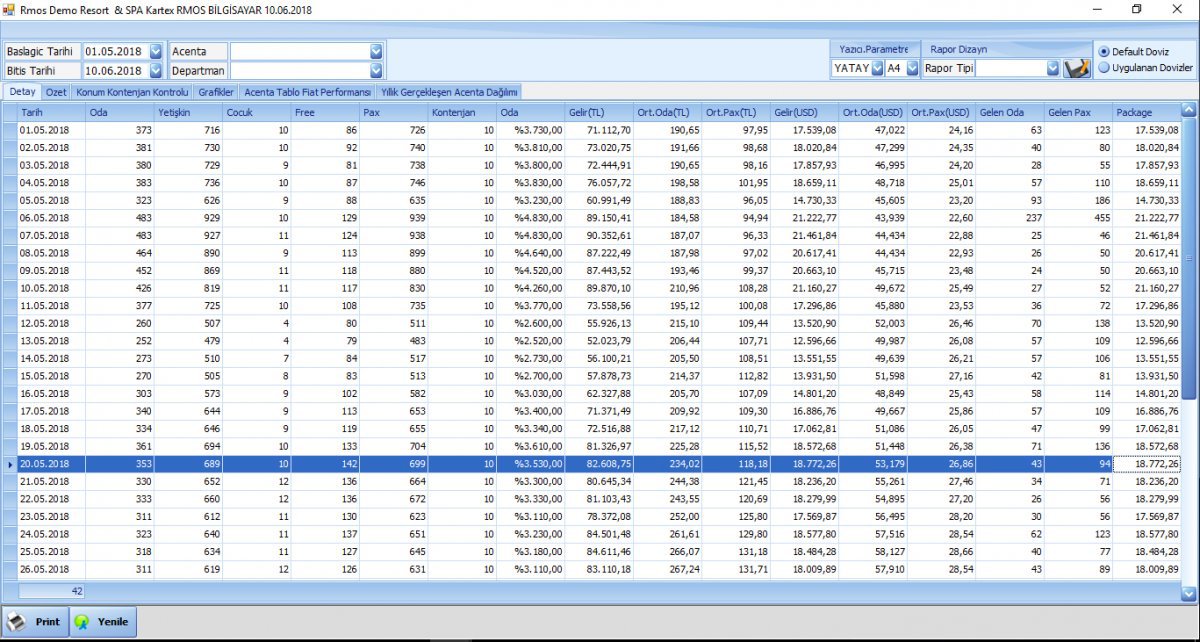Click the table scrollbar down arrow
The image size is (1200, 642).
click(1189, 593)
